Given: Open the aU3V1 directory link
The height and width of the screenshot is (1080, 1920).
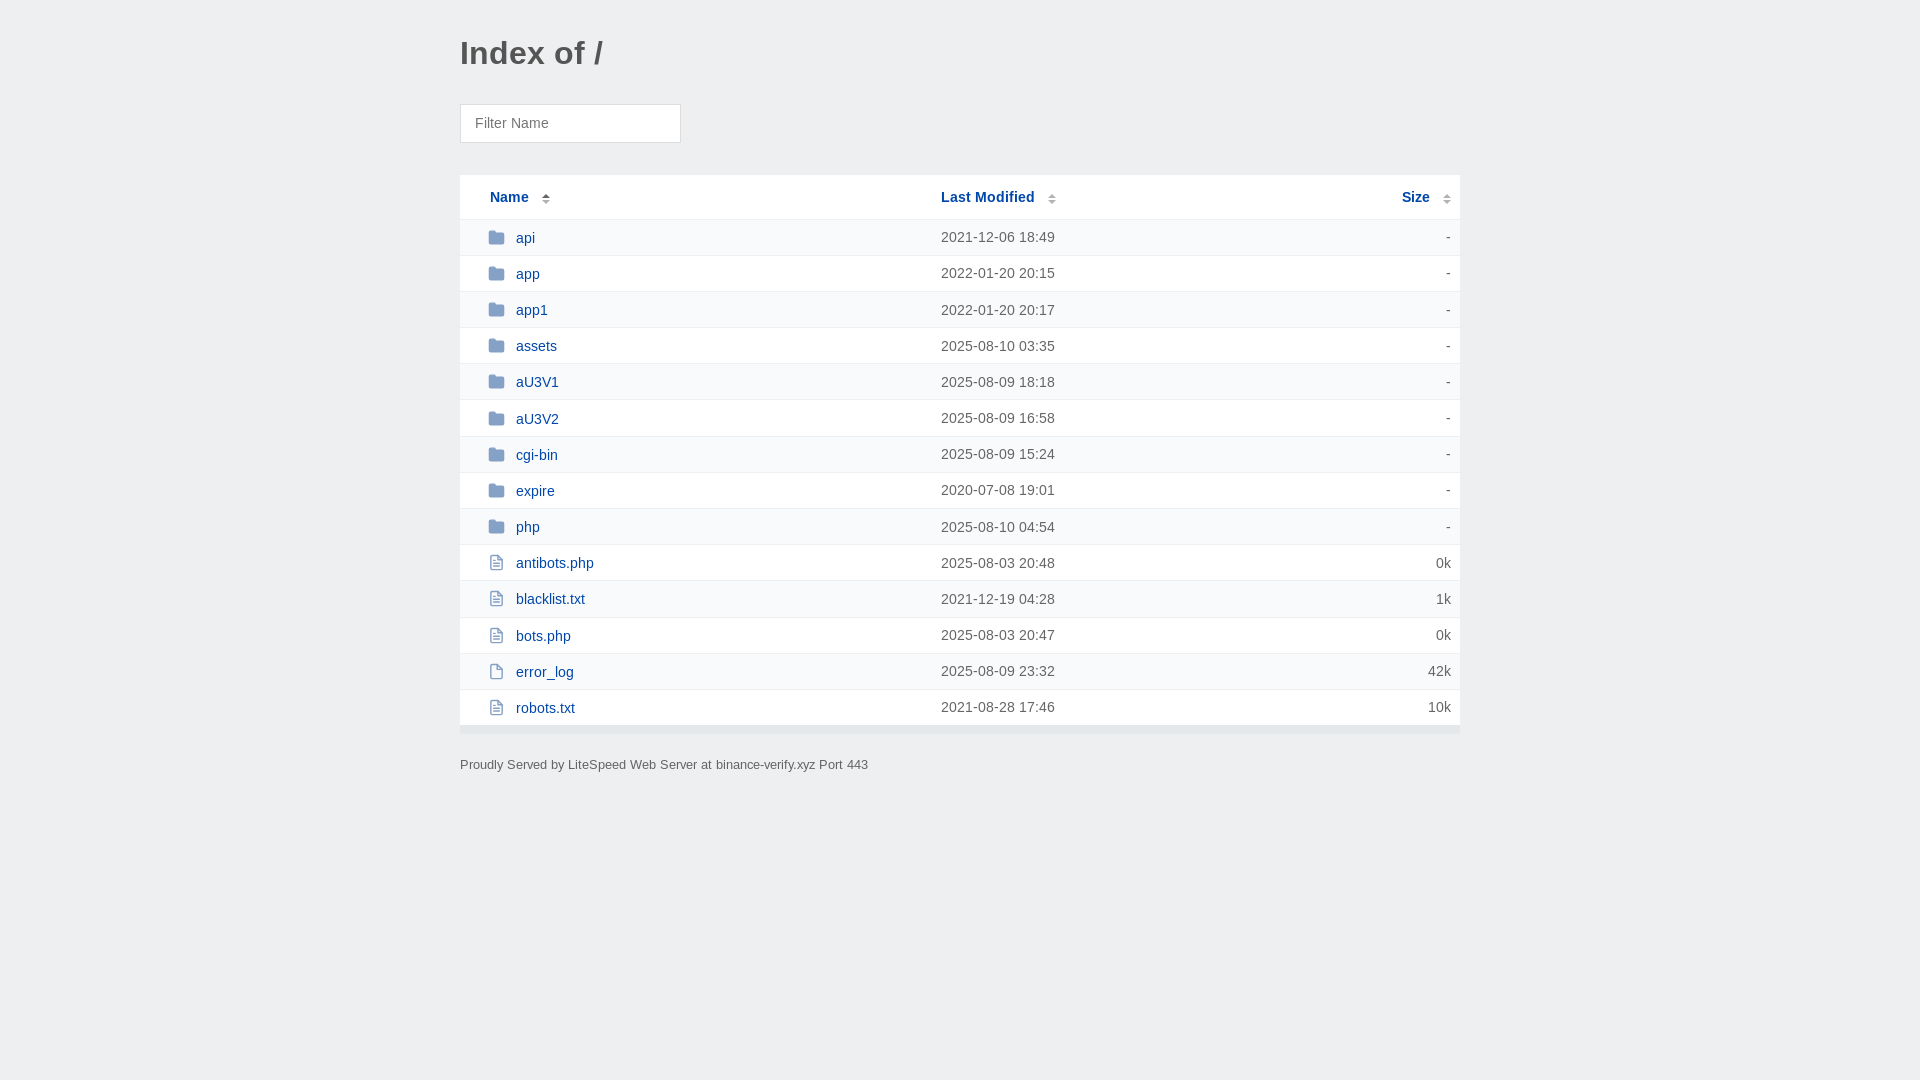Looking at the screenshot, I should (537, 382).
